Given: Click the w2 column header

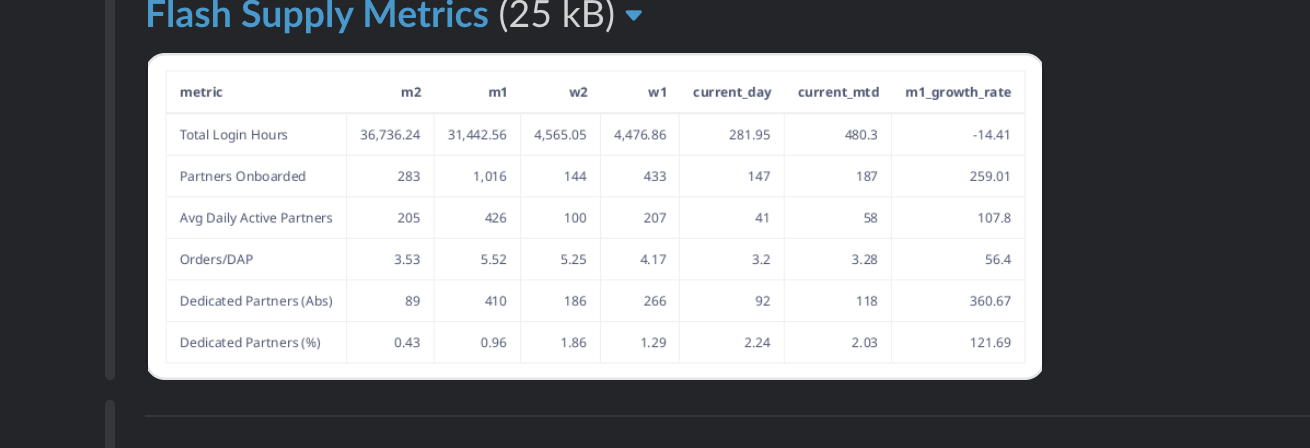Looking at the screenshot, I should tap(578, 92).
